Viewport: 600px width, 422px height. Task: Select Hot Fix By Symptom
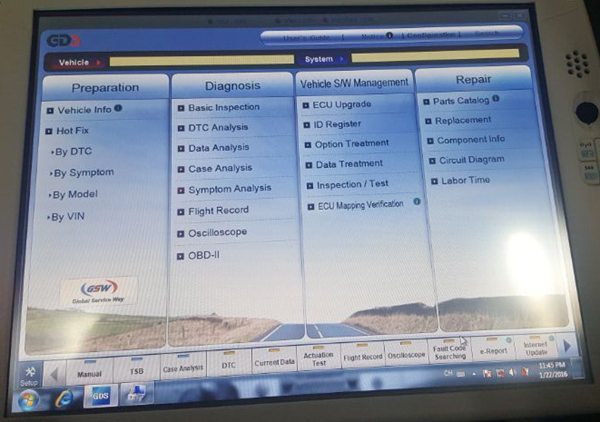point(83,173)
